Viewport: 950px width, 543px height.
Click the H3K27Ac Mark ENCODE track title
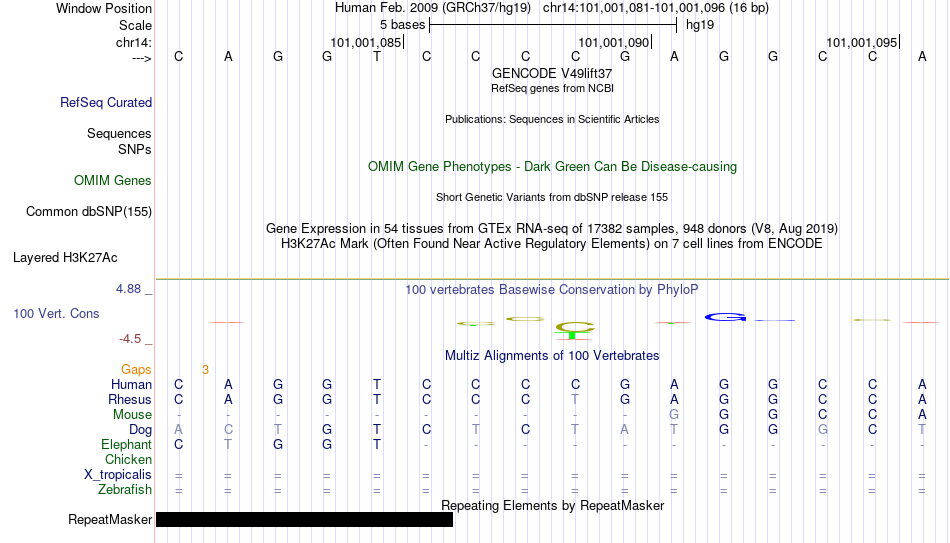pyautogui.click(x=552, y=244)
